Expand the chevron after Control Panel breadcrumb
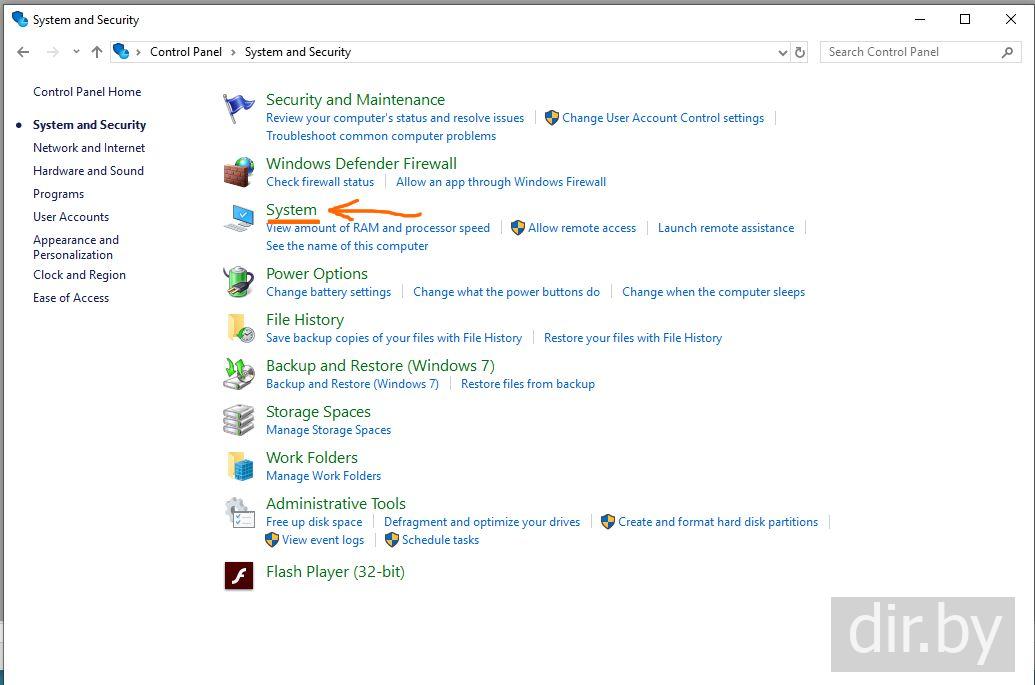 (233, 52)
